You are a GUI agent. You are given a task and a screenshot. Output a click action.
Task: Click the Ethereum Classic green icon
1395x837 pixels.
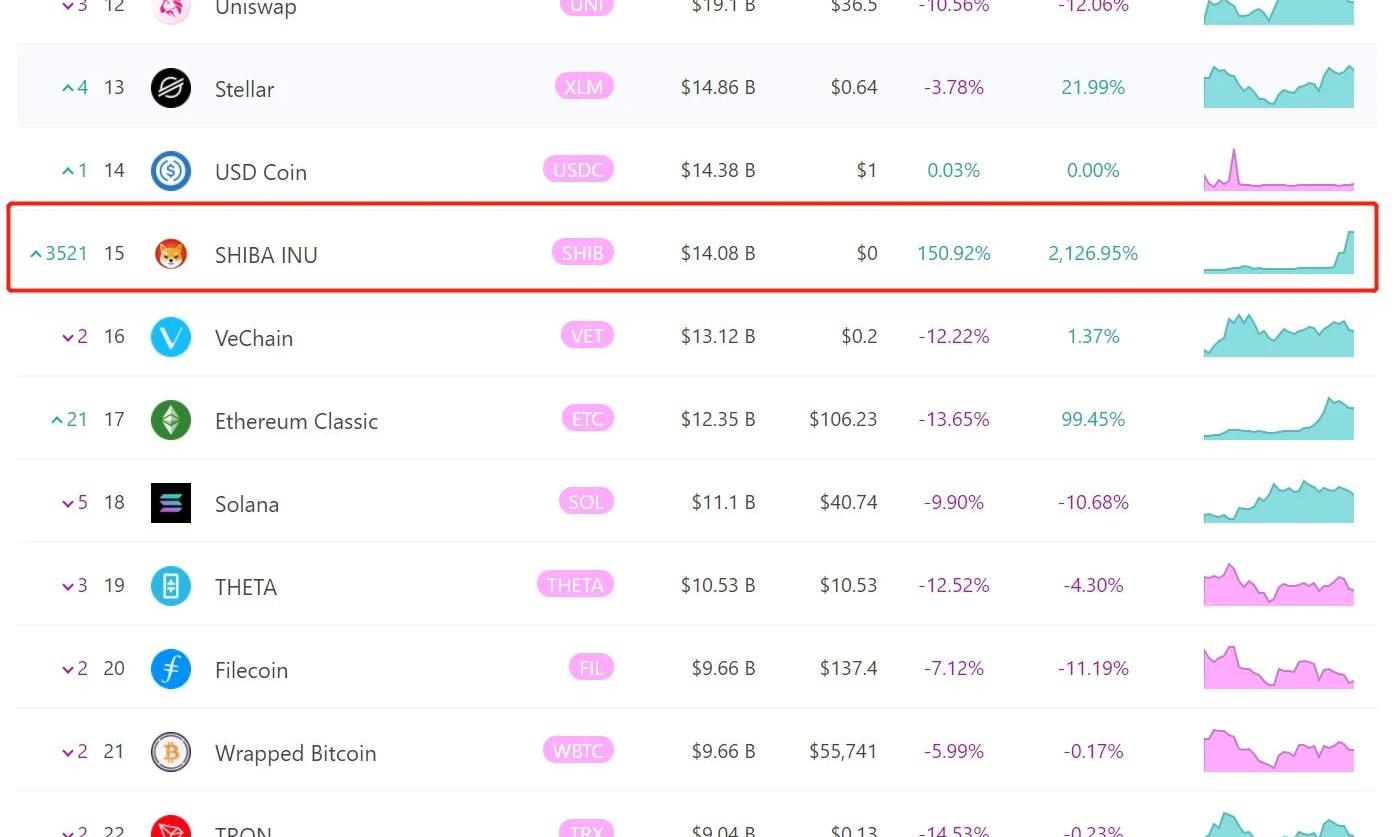pyautogui.click(x=171, y=420)
